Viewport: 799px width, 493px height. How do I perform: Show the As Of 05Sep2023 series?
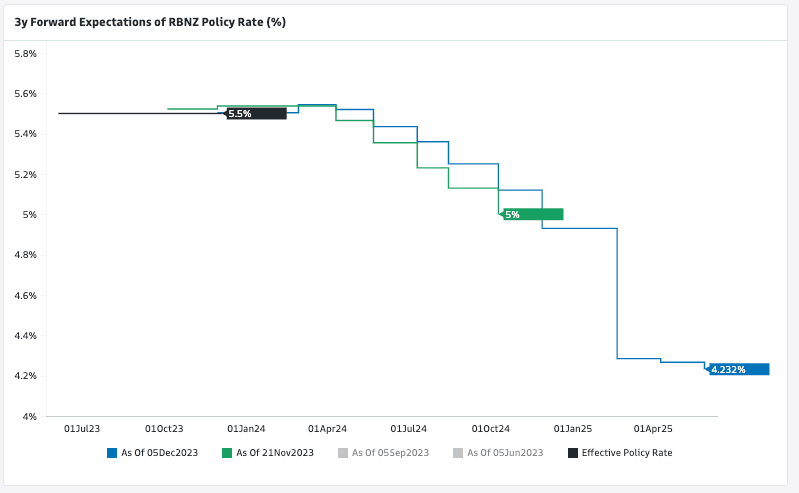390,453
